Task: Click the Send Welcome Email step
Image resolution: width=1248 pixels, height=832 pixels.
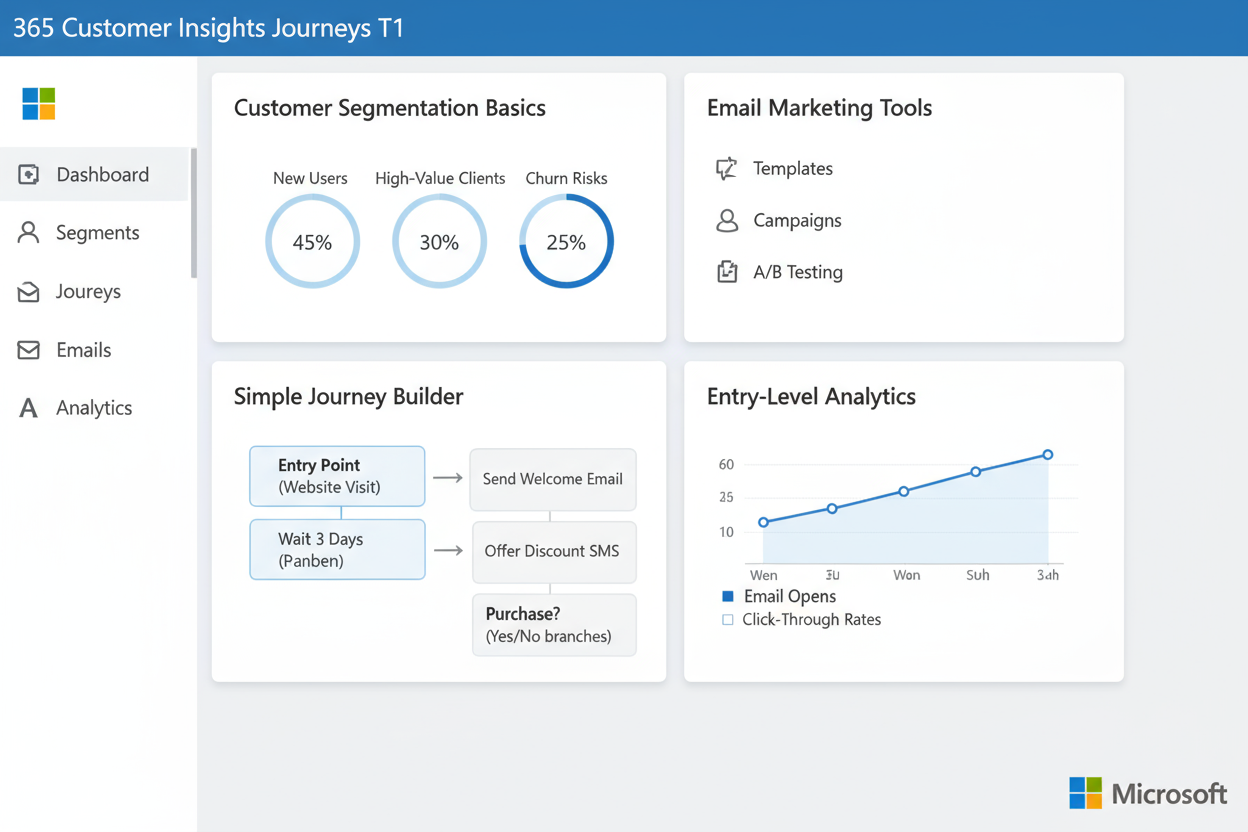Action: [552, 479]
